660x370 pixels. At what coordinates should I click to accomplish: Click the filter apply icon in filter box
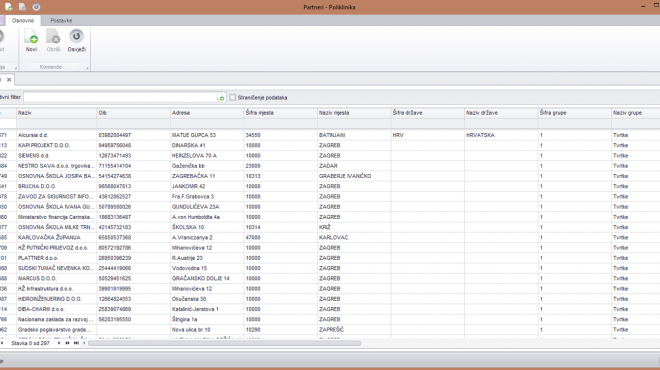[221, 98]
